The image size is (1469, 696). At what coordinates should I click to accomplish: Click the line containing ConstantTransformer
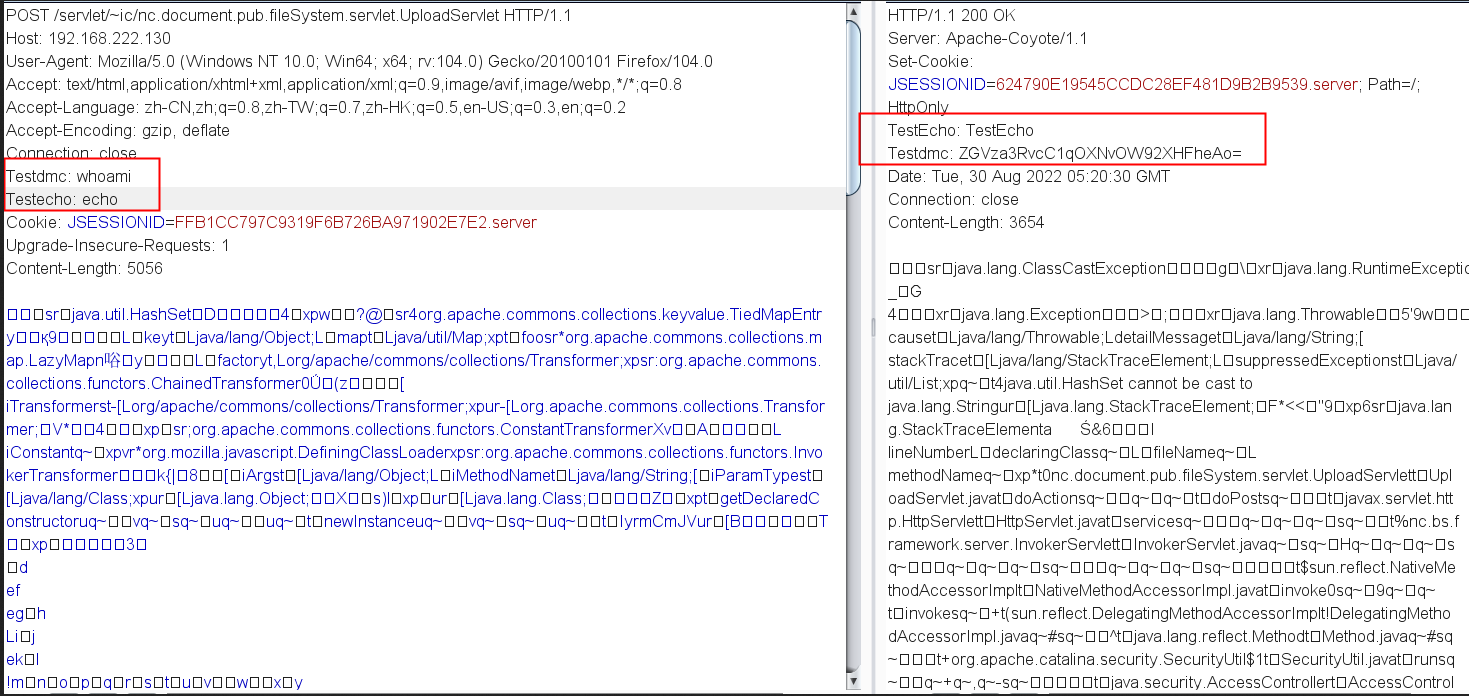(x=393, y=429)
